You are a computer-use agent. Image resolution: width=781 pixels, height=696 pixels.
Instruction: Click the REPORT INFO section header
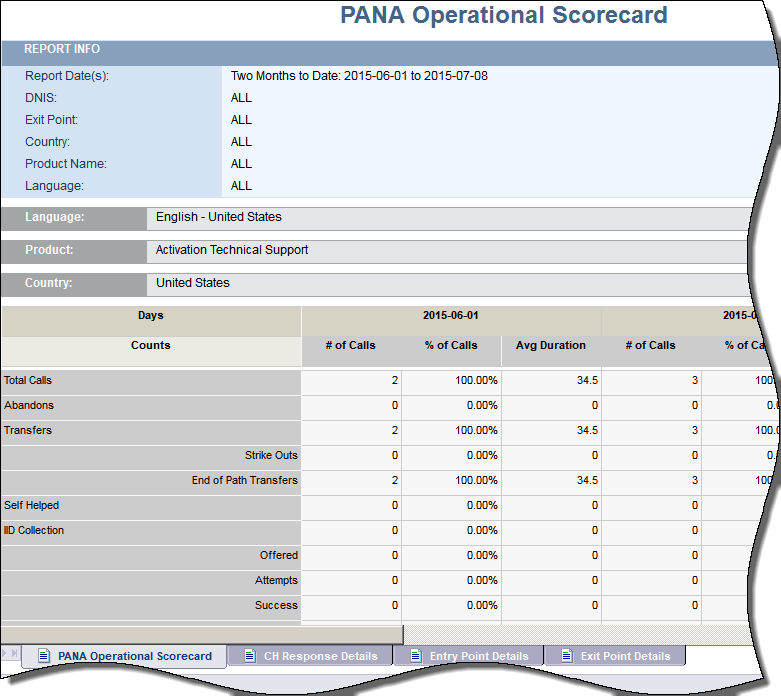point(62,49)
